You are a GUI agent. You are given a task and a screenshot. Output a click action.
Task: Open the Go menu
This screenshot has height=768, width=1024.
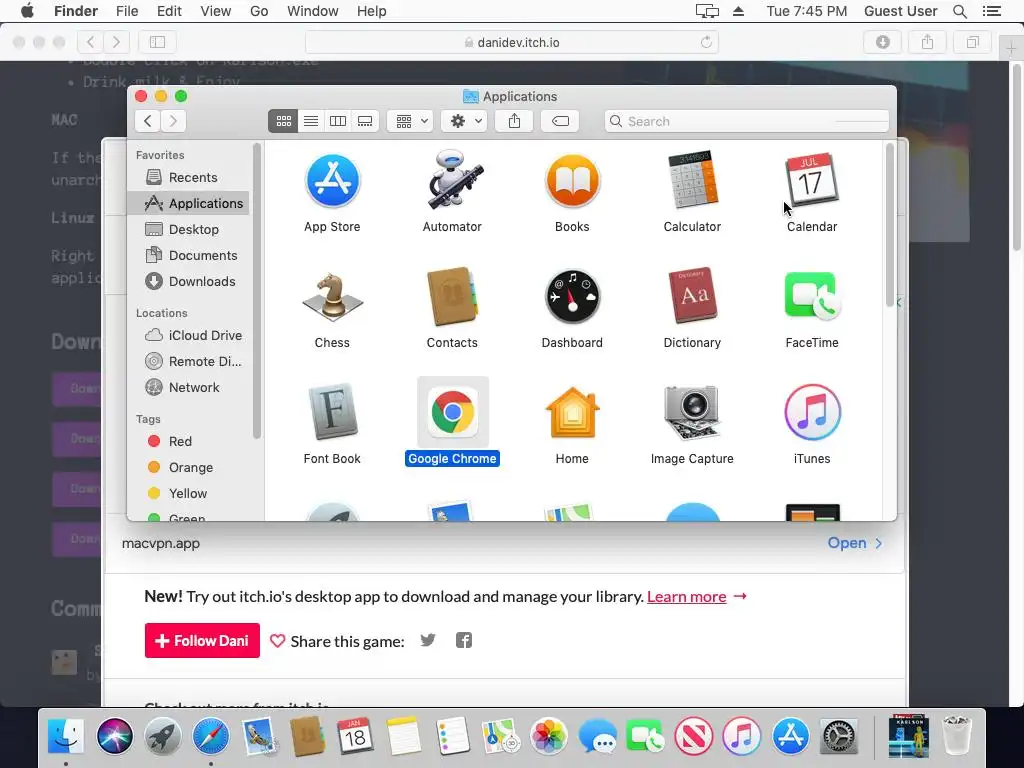click(x=259, y=11)
